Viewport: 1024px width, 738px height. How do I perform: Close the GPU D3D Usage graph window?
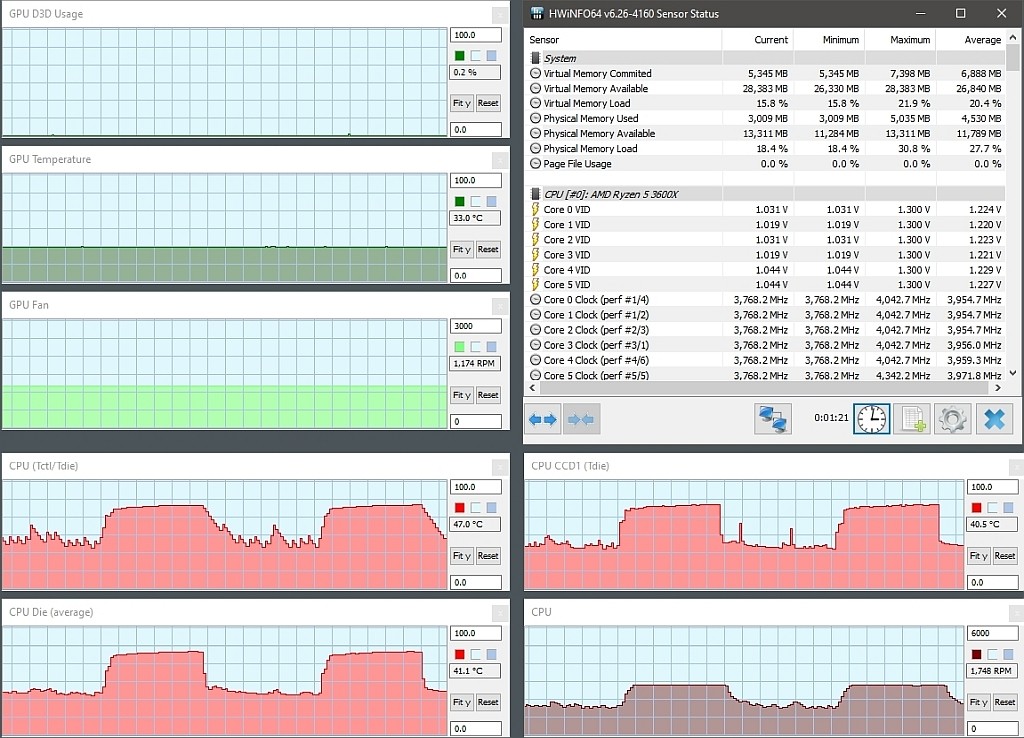(x=500, y=14)
